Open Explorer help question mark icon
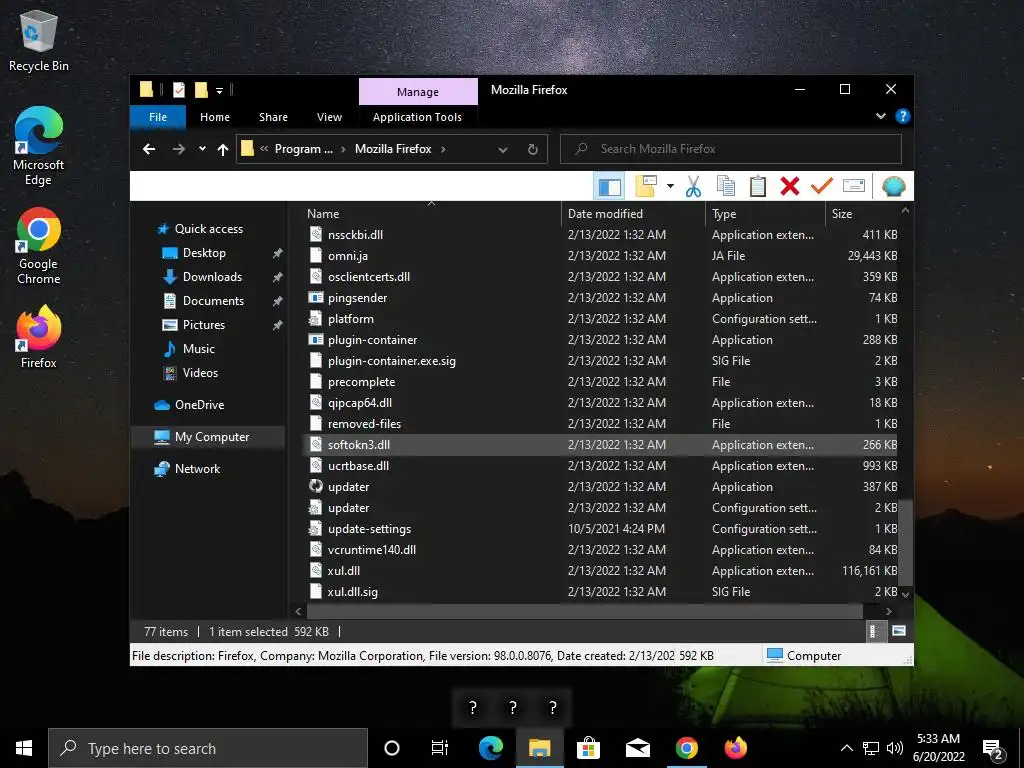Viewport: 1024px width, 768px height. click(903, 116)
